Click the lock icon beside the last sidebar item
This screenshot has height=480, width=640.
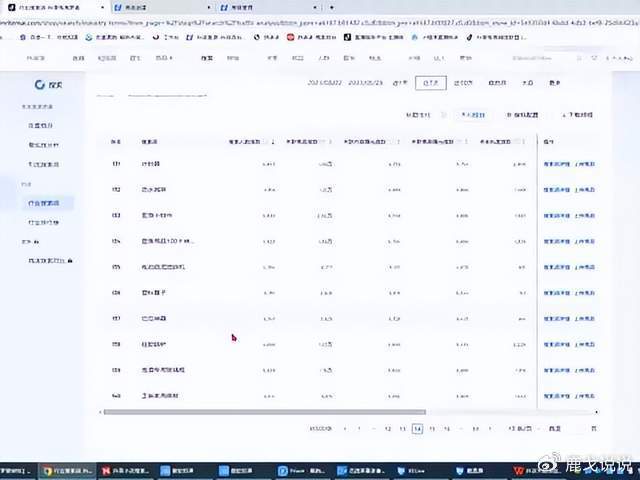pyautogui.click(x=70, y=260)
